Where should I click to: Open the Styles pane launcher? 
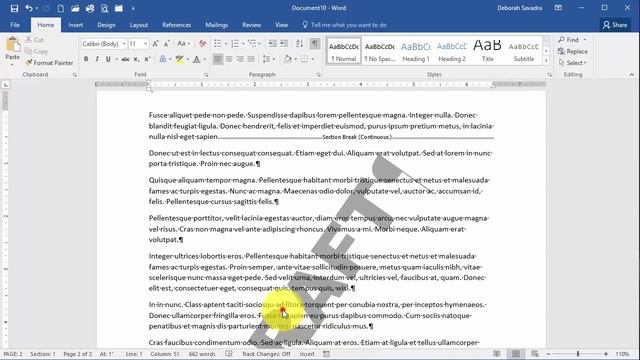pyautogui.click(x=549, y=75)
